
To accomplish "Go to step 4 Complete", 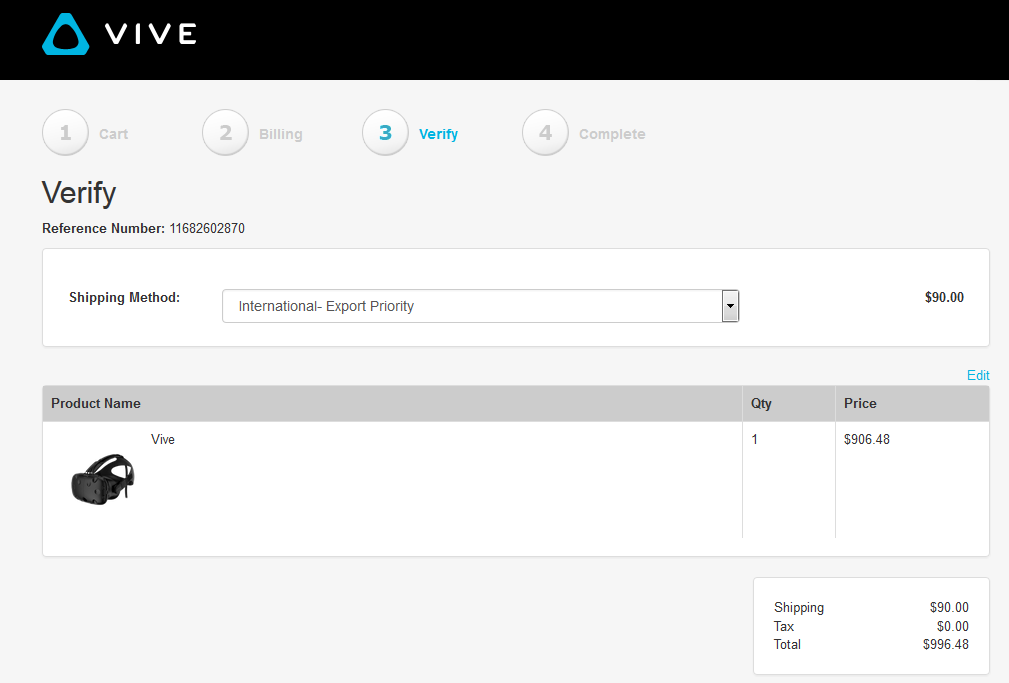I will 584,133.
